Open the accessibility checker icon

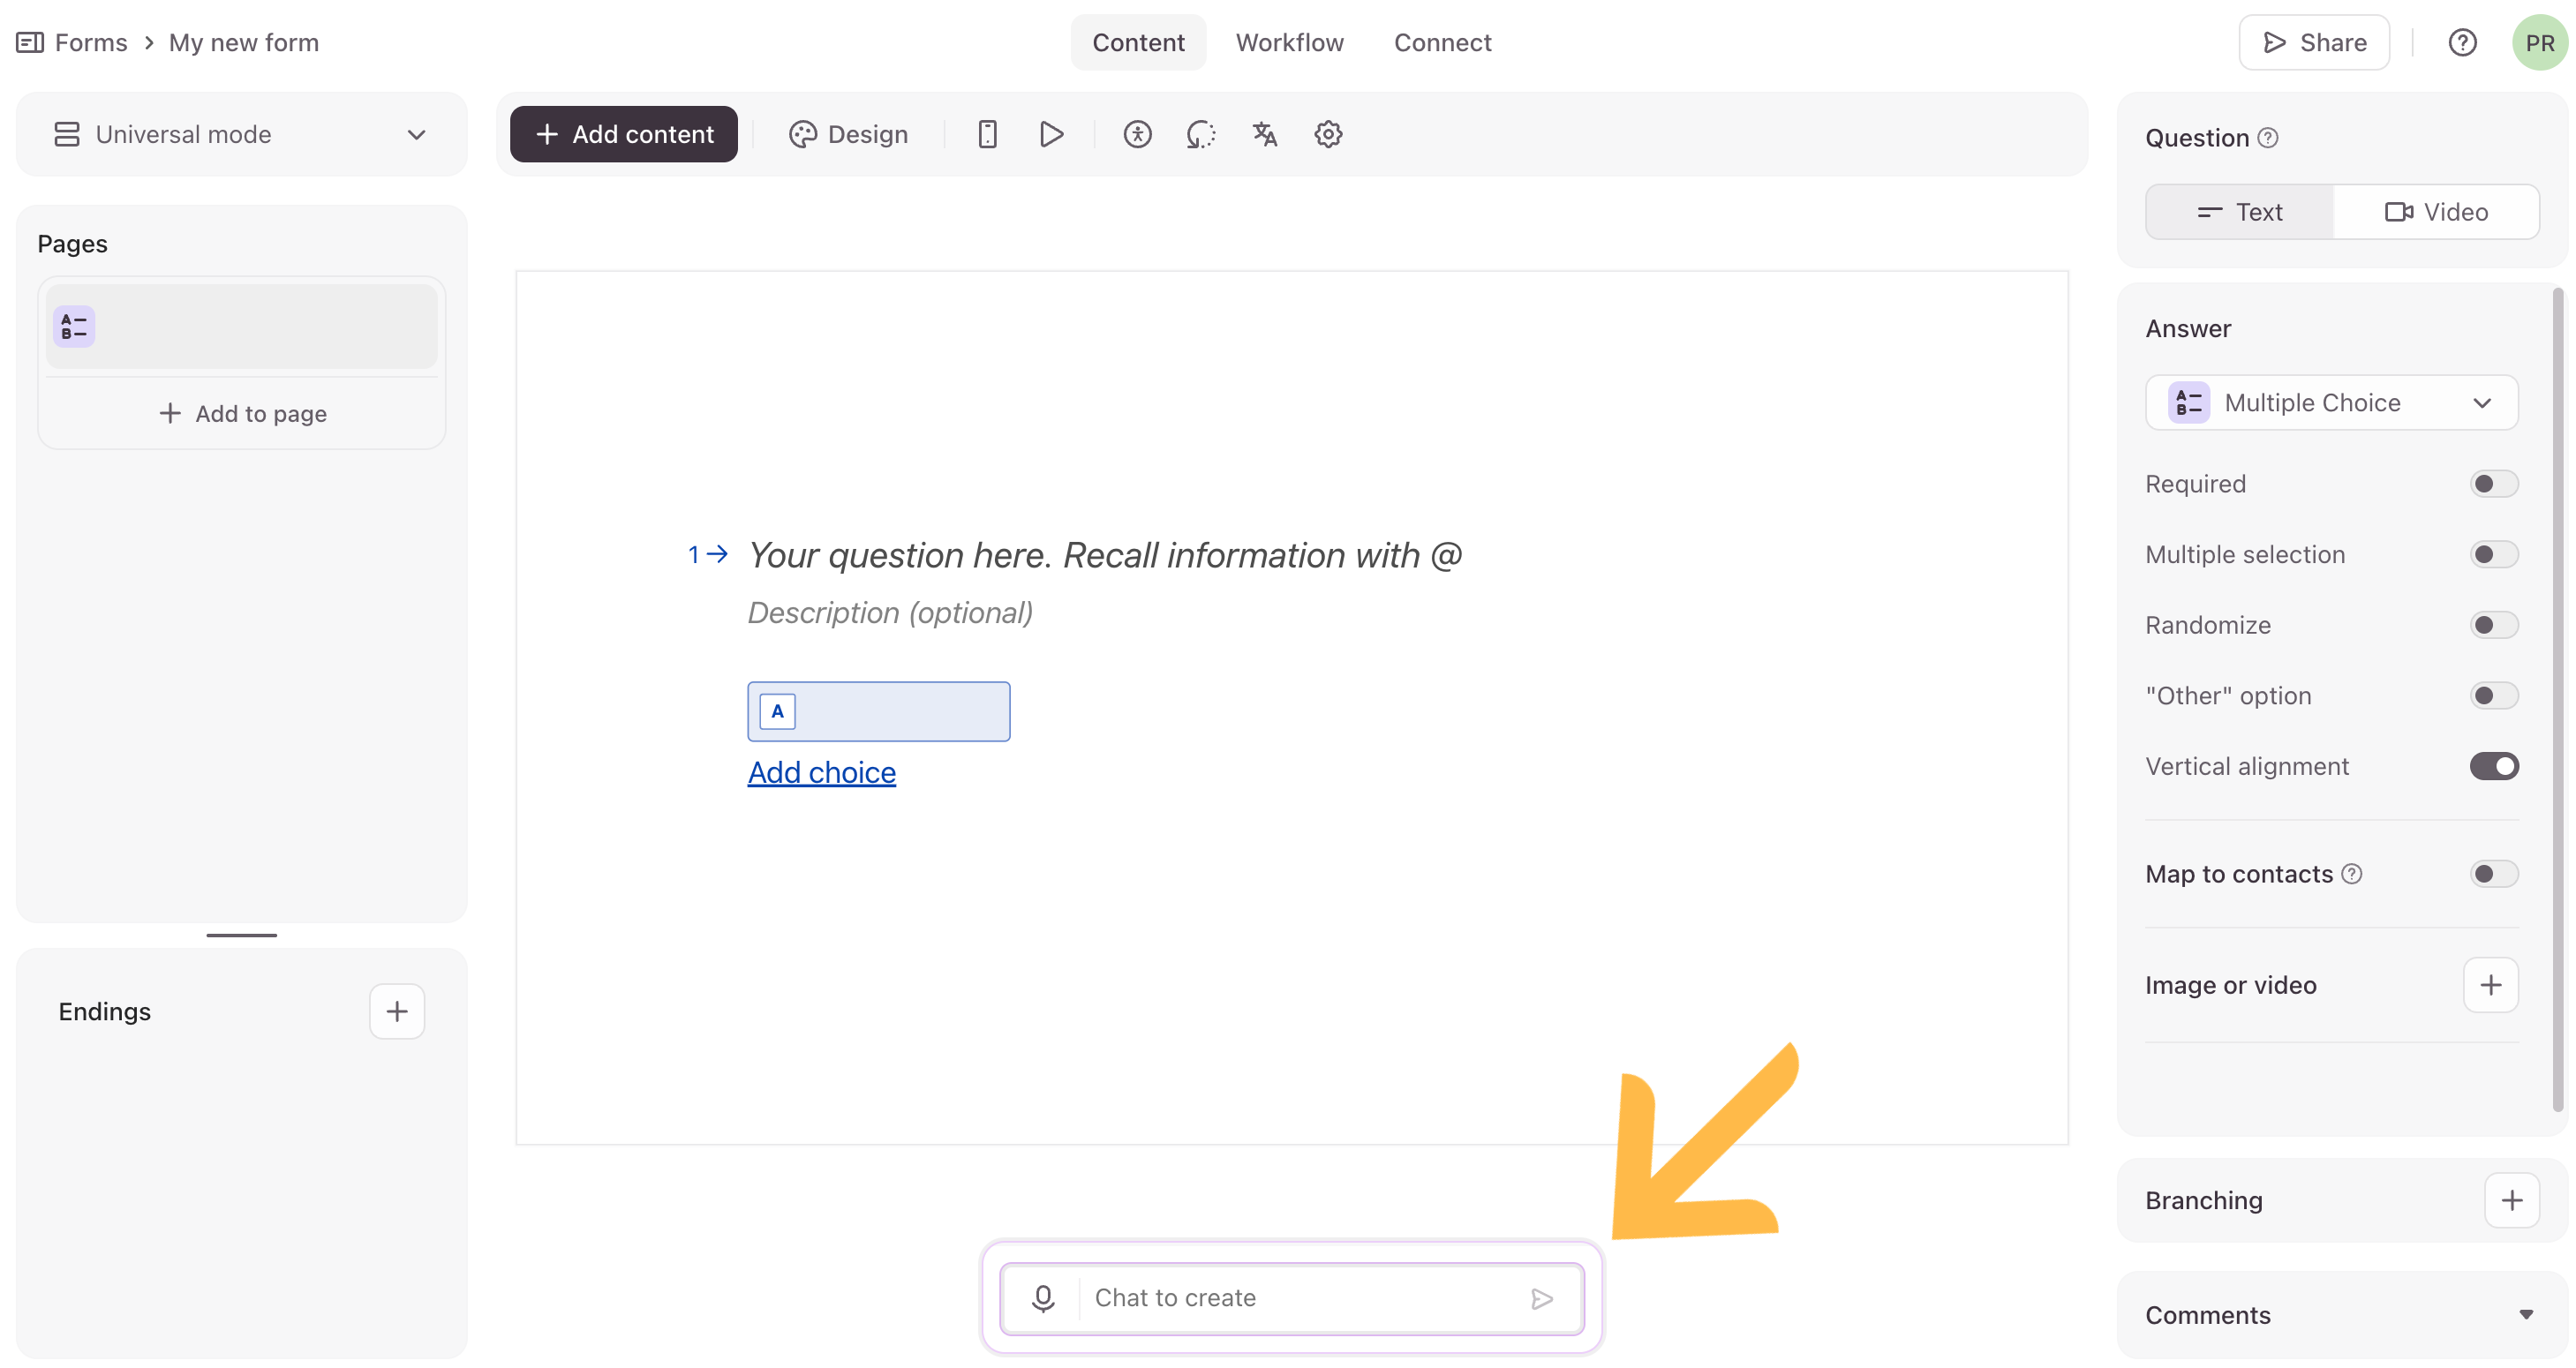coord(1137,134)
